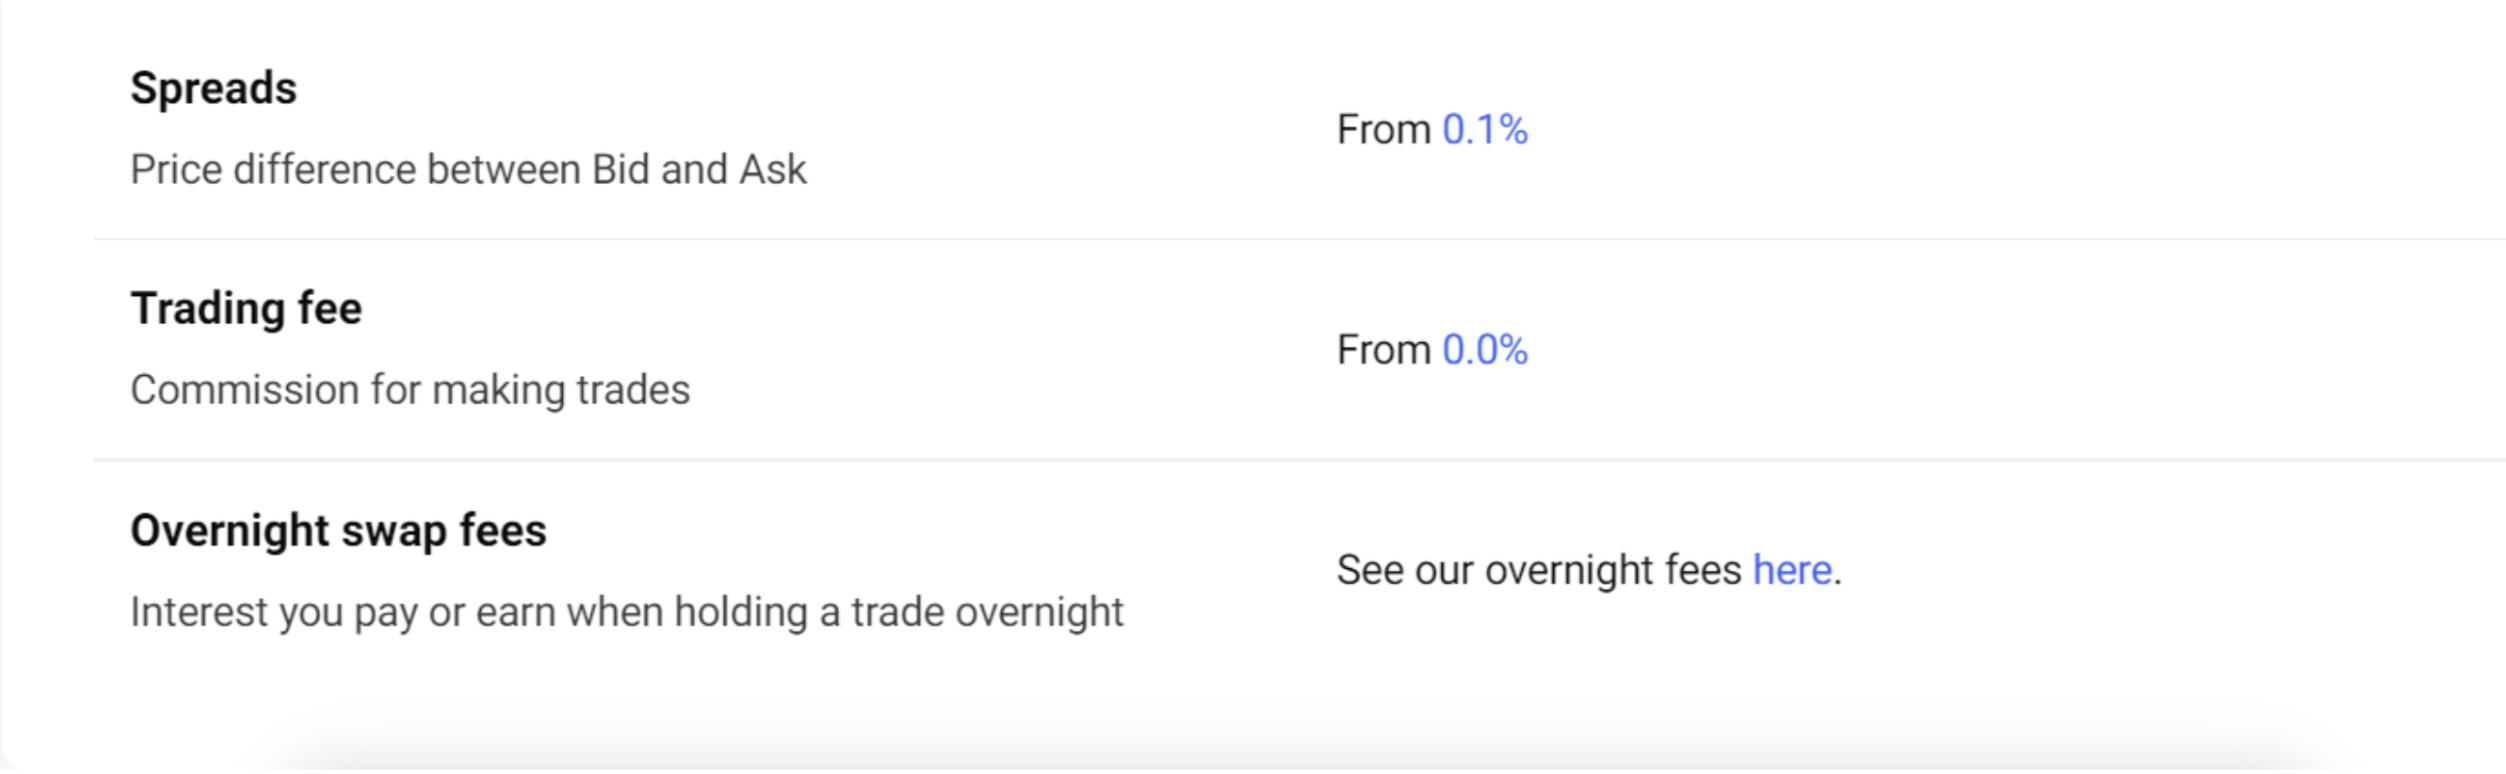2506x774 pixels.
Task: Click the 'Interest you pay or earn' description
Action: (x=627, y=612)
